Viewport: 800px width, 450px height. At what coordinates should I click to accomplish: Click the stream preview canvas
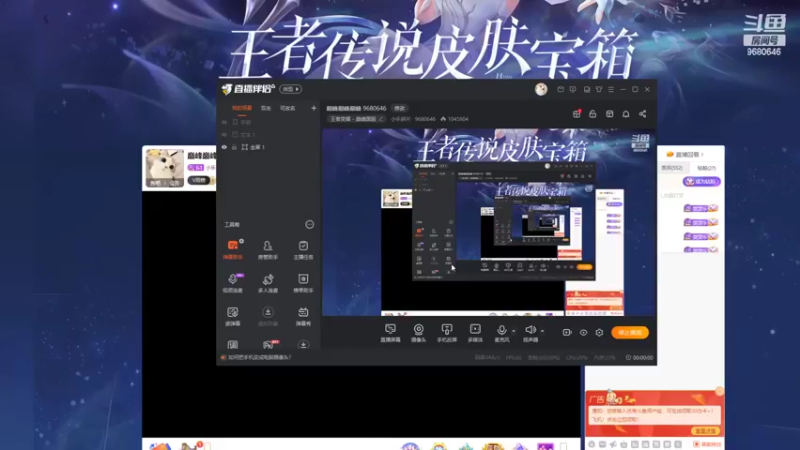489,222
